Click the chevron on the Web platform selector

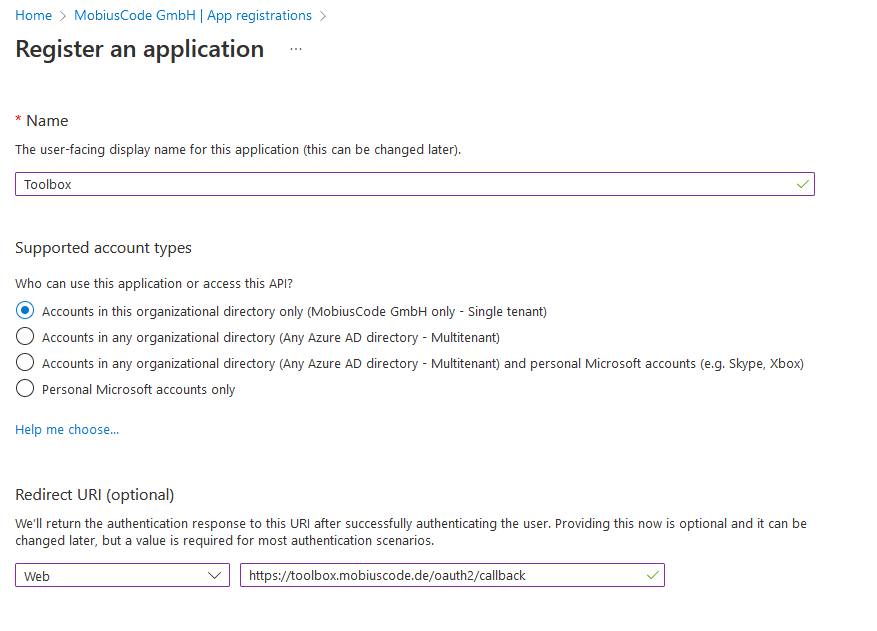214,575
